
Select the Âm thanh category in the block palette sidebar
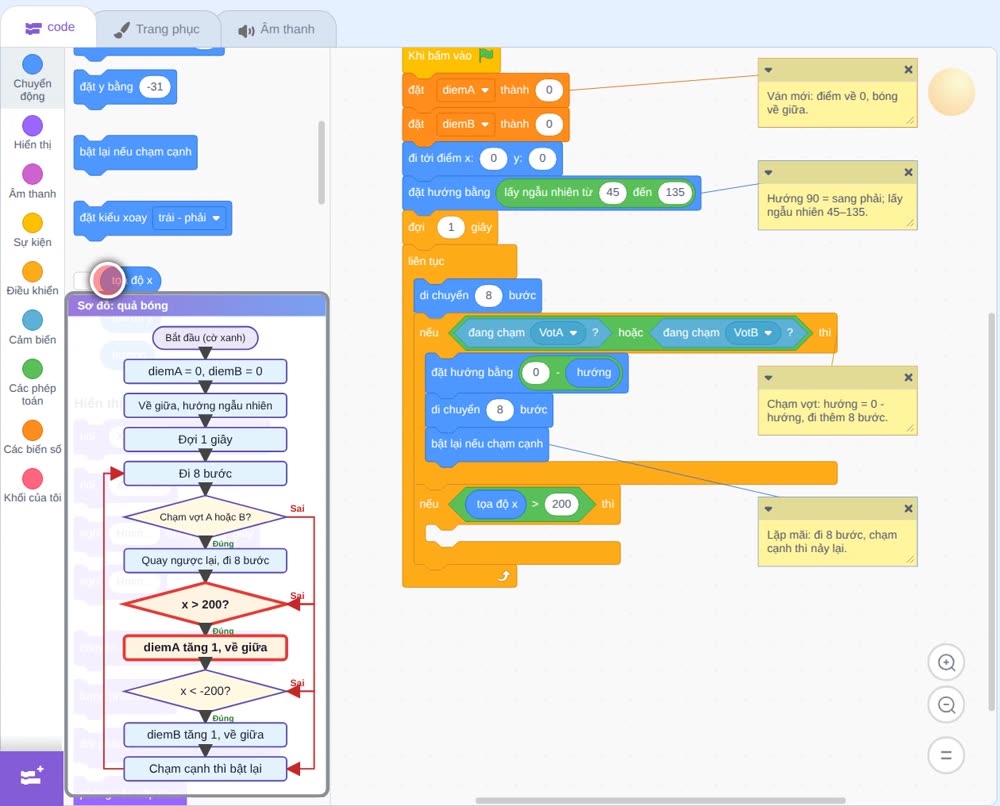click(x=32, y=182)
